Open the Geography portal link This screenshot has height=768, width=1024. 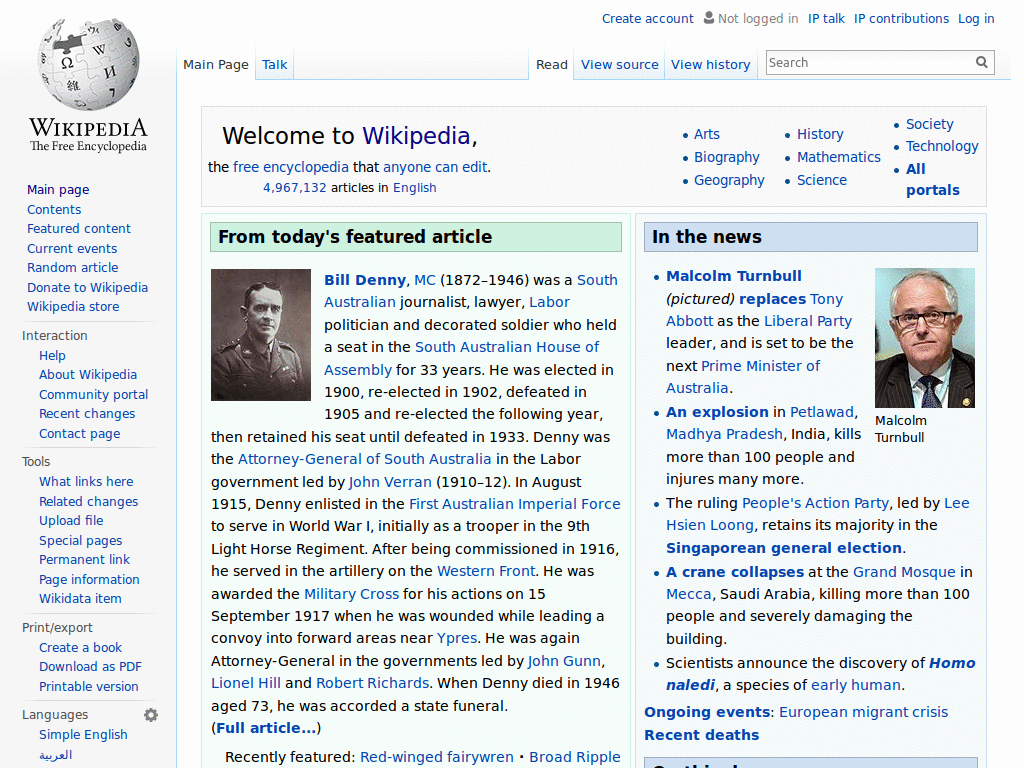729,180
